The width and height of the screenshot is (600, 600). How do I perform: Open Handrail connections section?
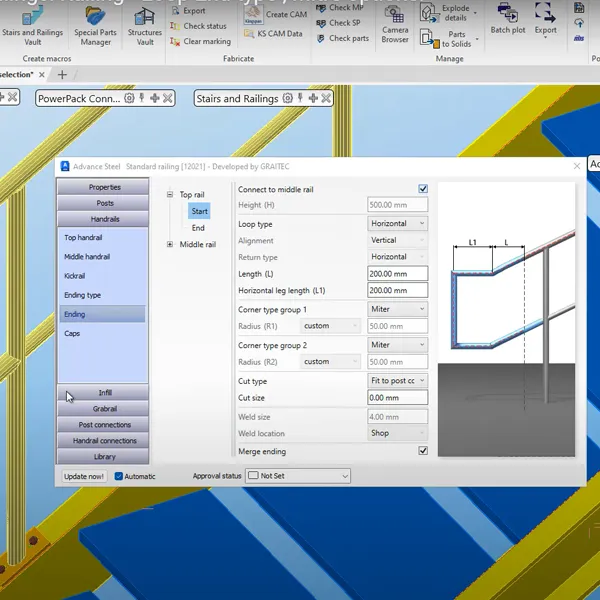(103, 441)
